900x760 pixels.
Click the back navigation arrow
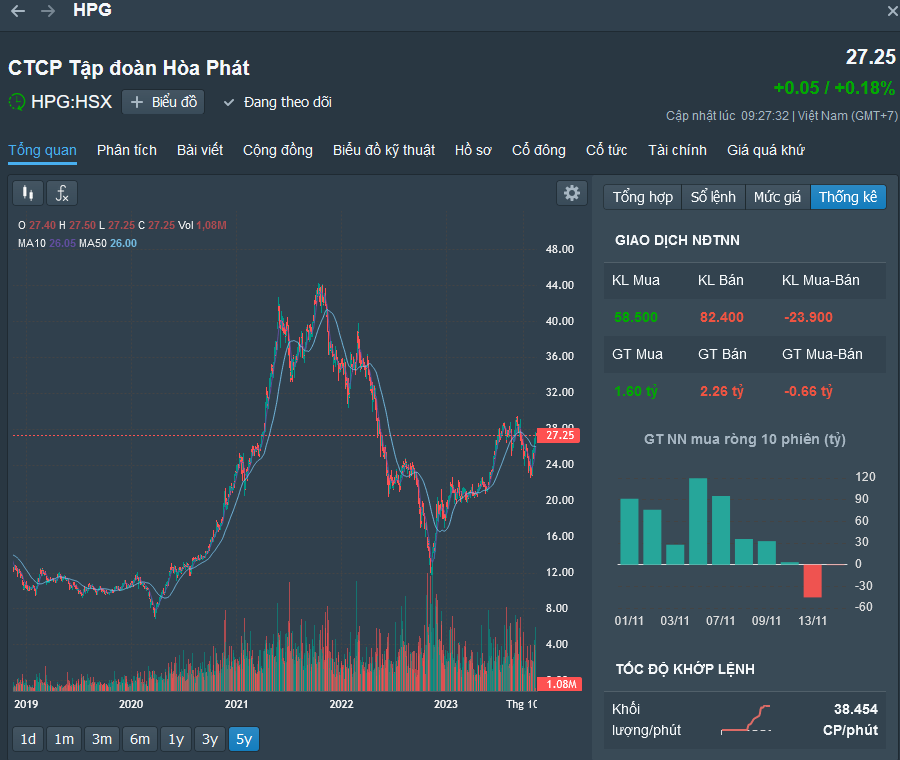(x=18, y=11)
